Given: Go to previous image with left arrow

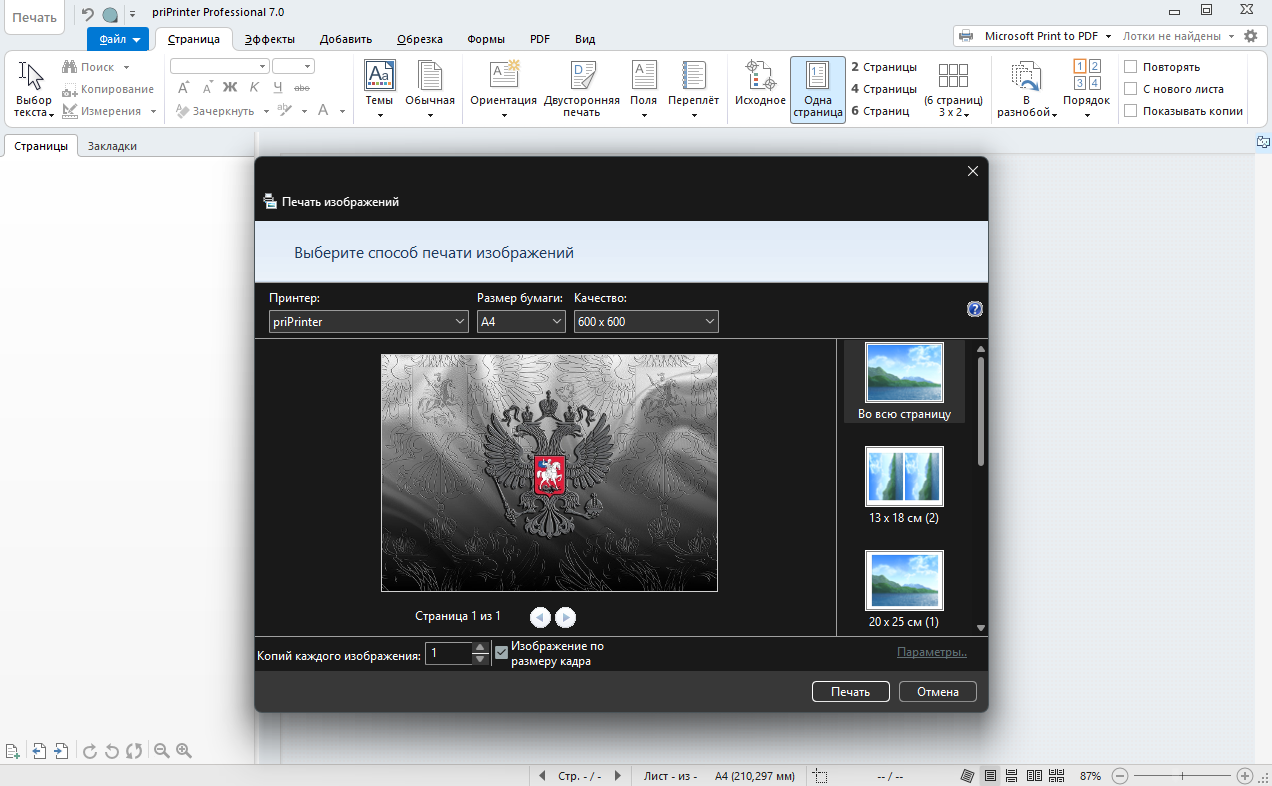Looking at the screenshot, I should 541,618.
